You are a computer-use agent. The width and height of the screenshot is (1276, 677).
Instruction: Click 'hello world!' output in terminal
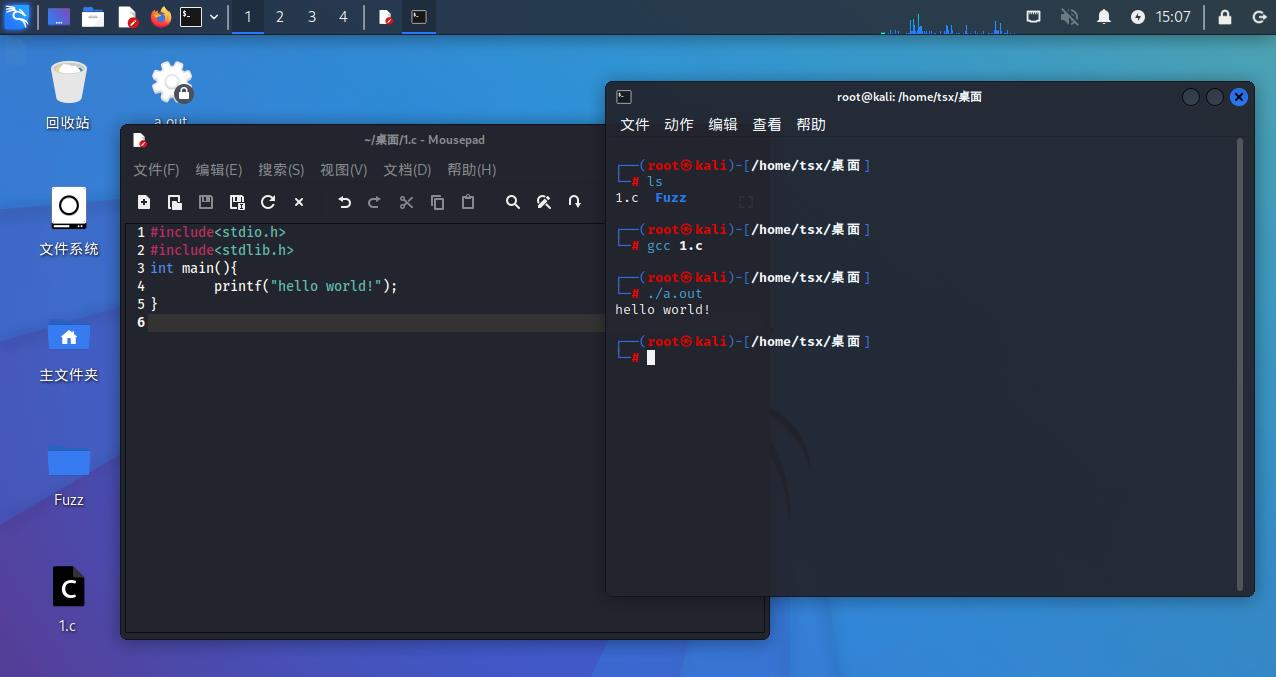coord(663,310)
